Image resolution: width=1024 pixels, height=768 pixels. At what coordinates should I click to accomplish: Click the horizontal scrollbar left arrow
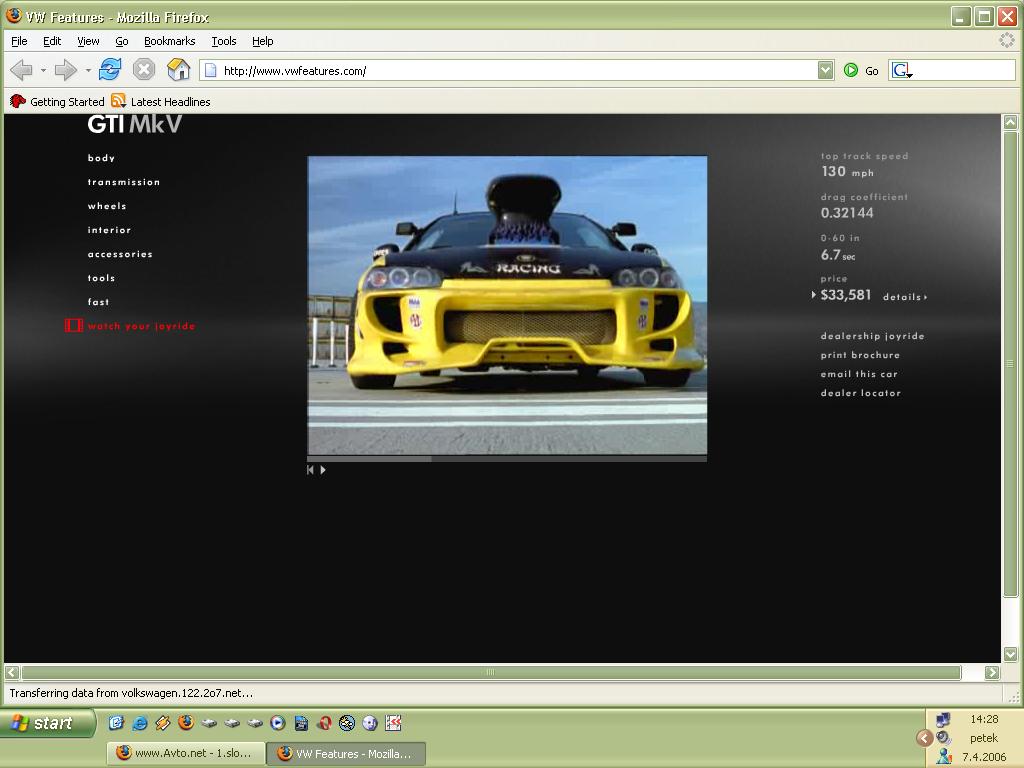point(12,672)
